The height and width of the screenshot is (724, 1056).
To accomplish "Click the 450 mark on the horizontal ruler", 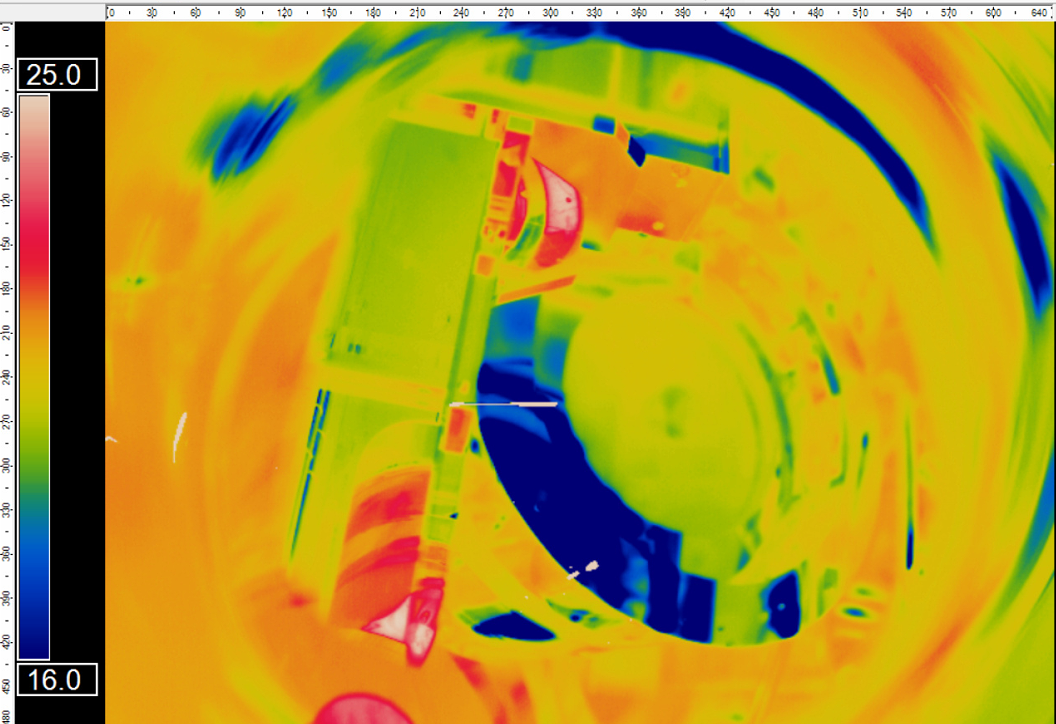I will point(772,13).
